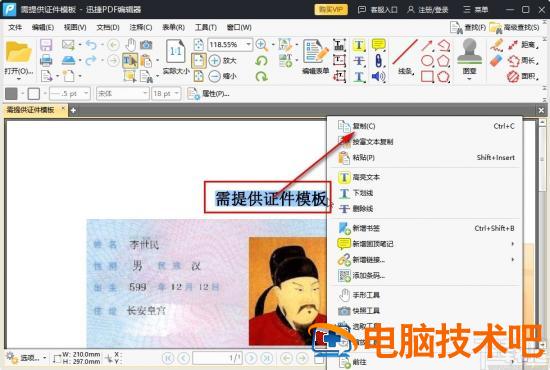550x370 pixels.
Task: Click the Save floppy disk icon
Action: tap(46, 45)
